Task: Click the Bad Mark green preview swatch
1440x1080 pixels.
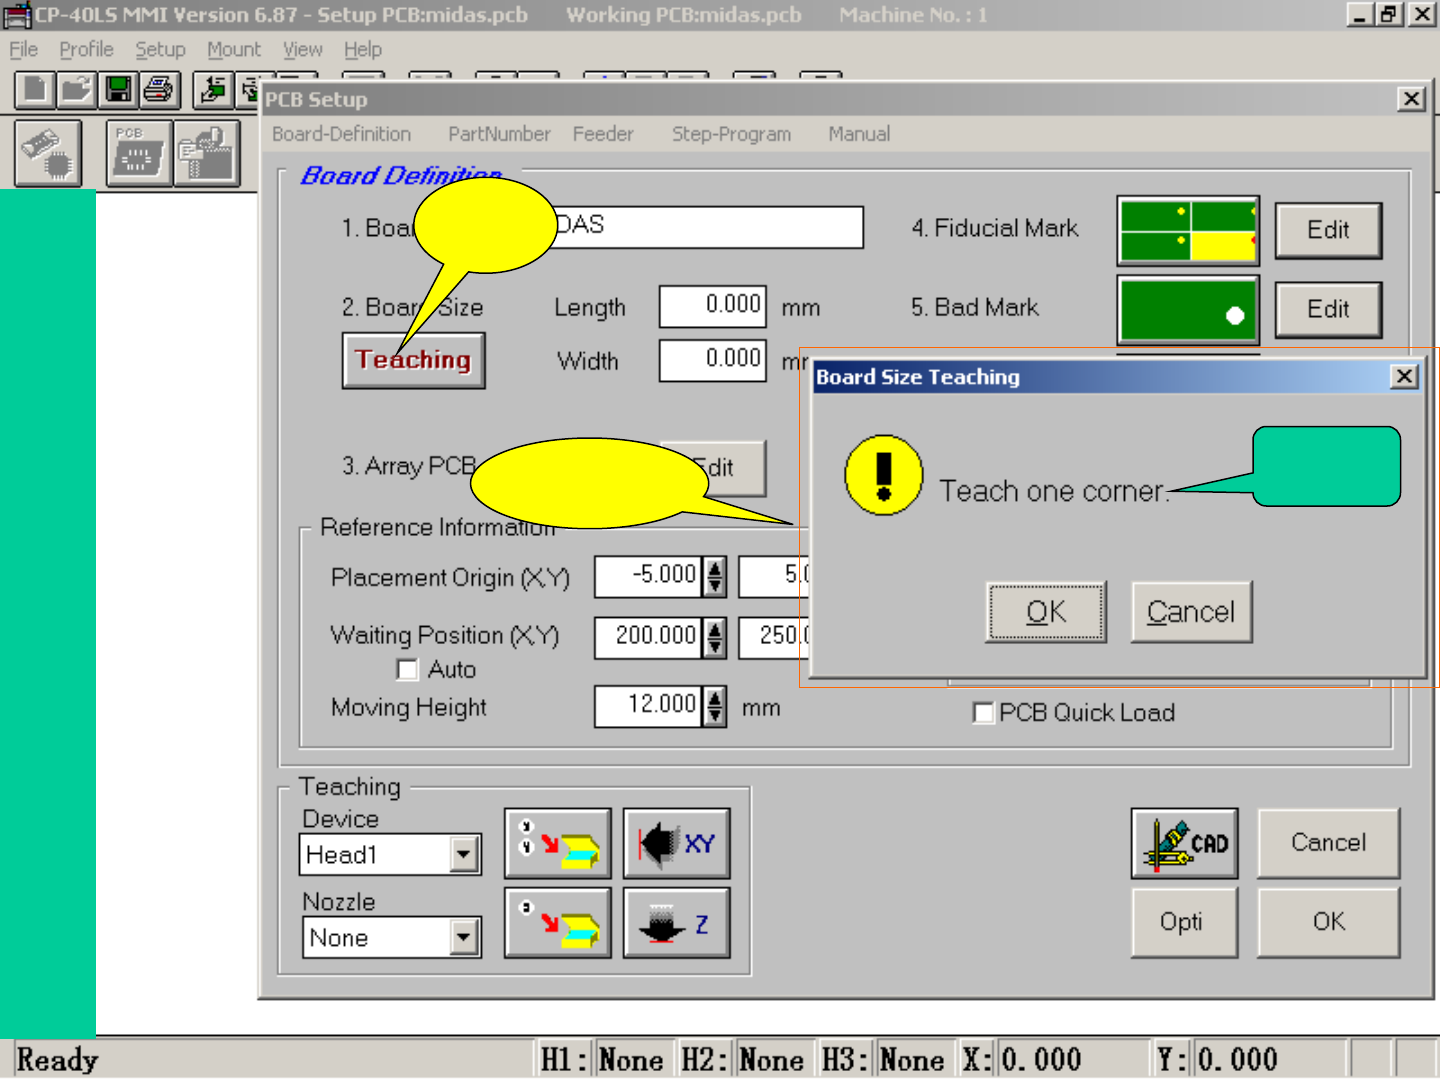Action: point(1187,311)
